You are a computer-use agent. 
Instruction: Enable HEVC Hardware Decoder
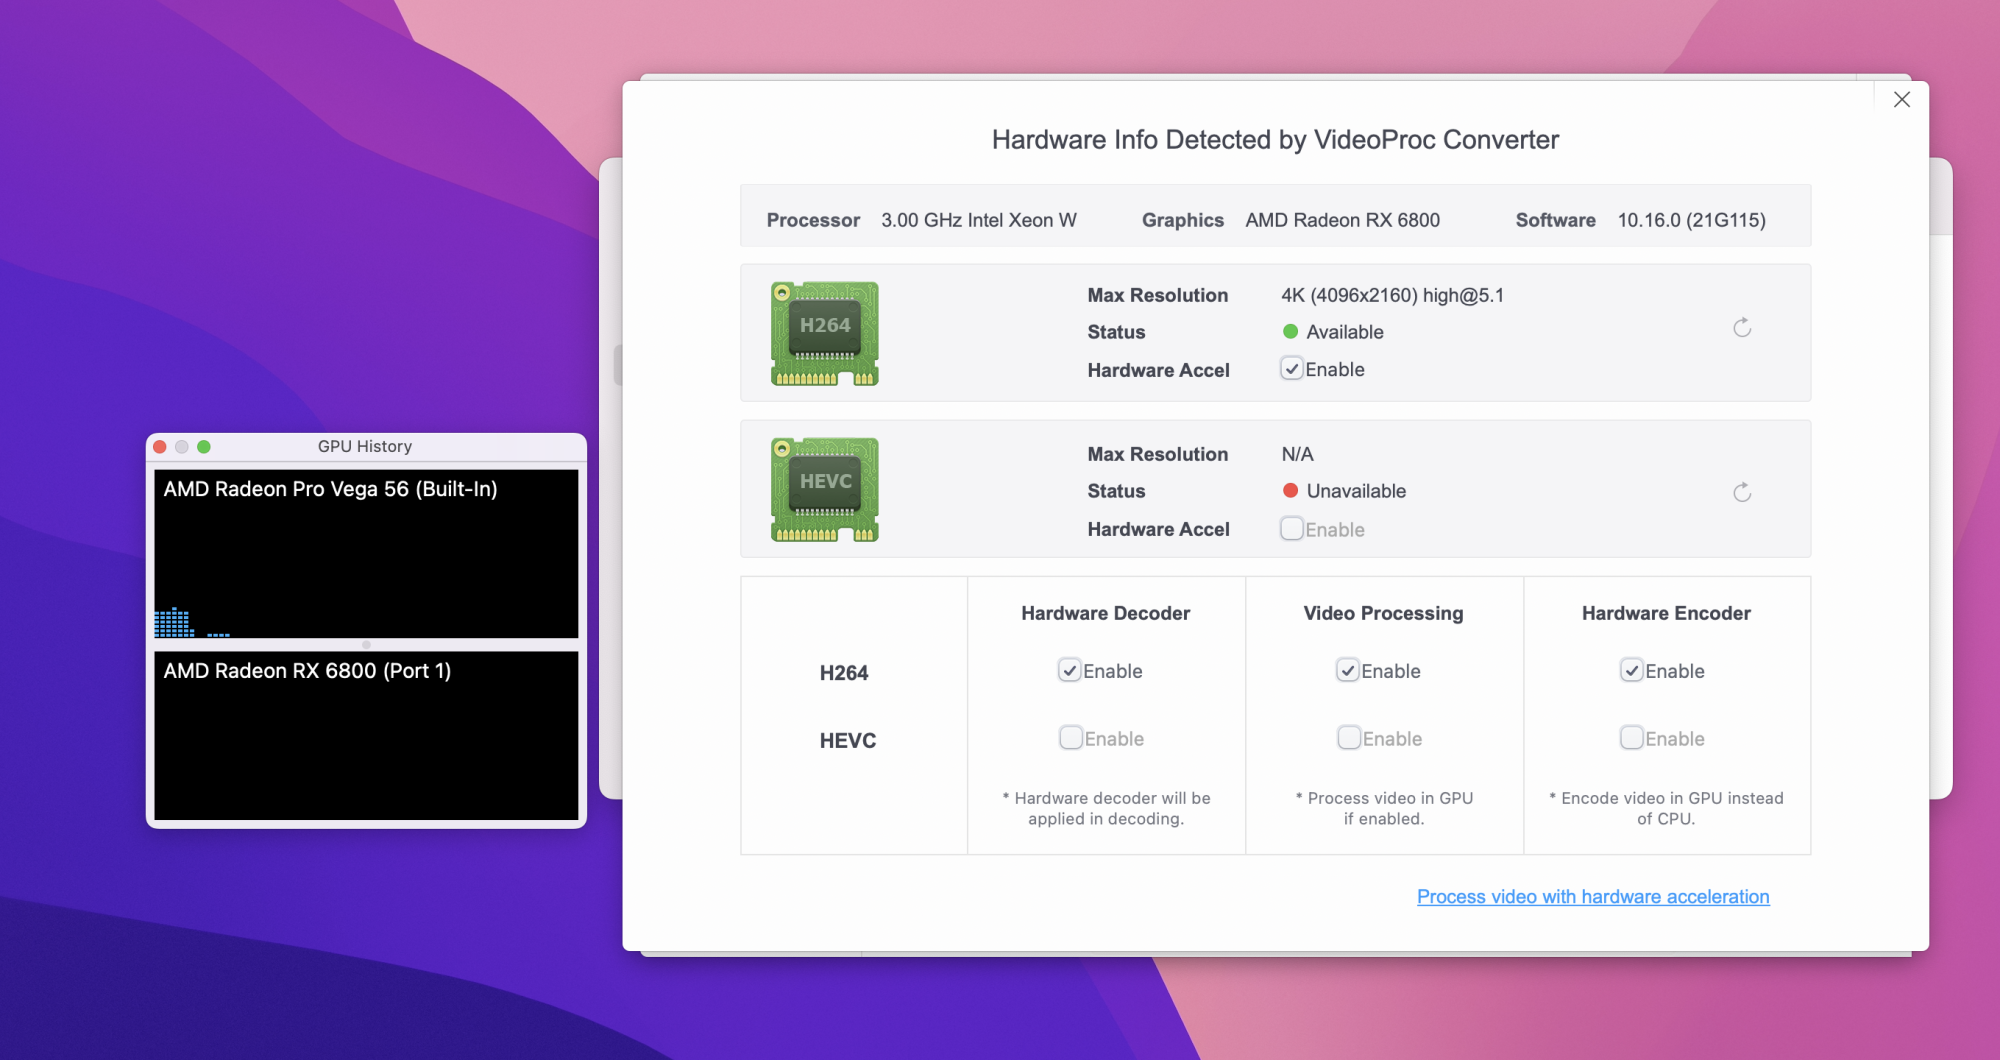tap(1071, 738)
